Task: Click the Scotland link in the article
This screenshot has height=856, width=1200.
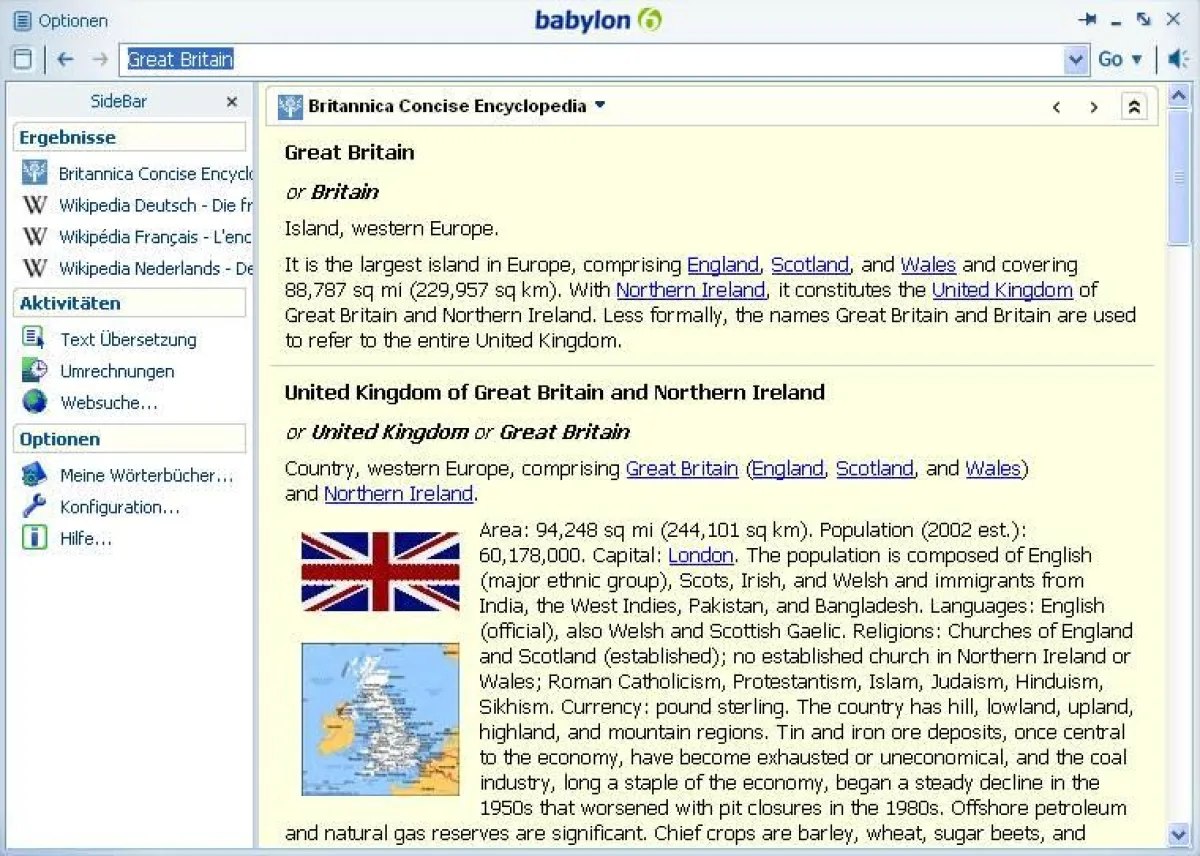Action: click(809, 264)
